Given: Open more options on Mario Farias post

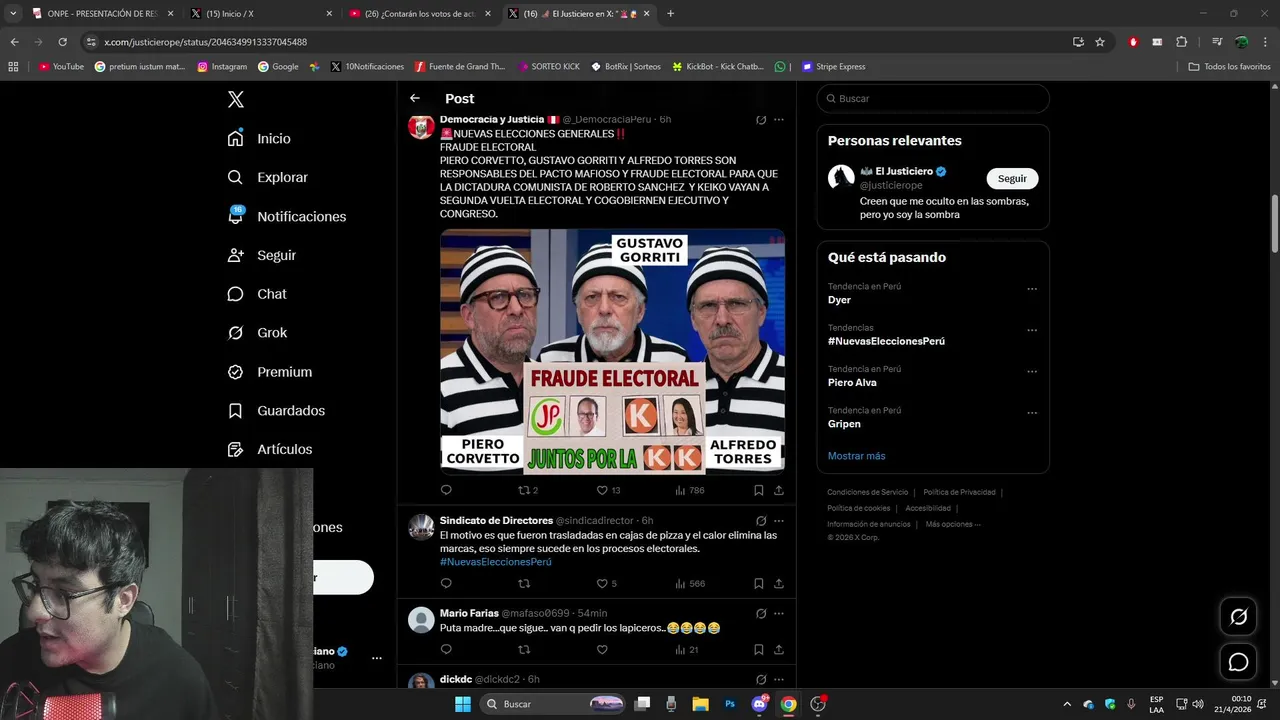Looking at the screenshot, I should [x=779, y=613].
